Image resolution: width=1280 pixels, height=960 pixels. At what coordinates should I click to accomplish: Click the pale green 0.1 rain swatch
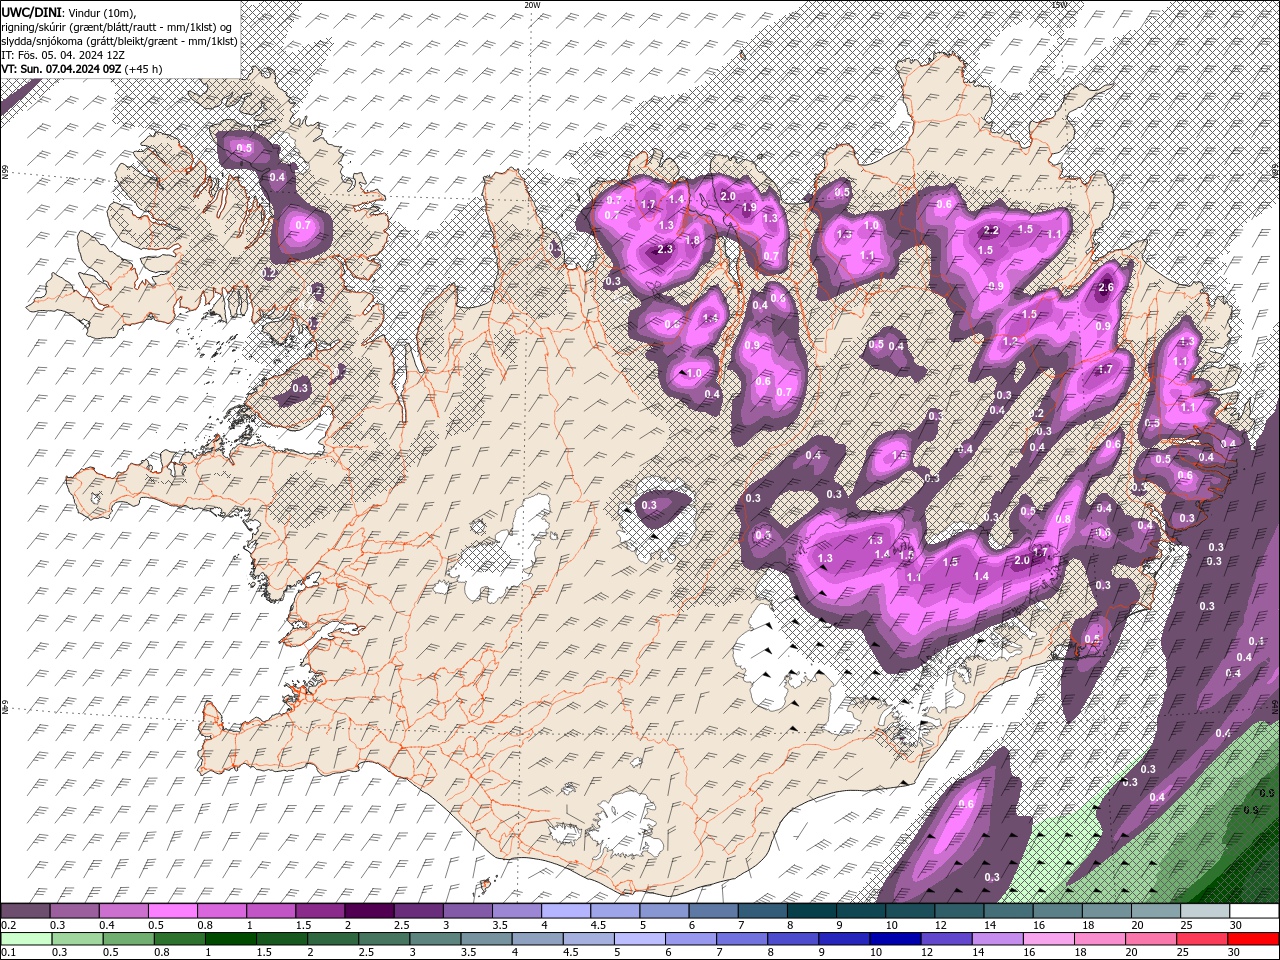(x=26, y=938)
